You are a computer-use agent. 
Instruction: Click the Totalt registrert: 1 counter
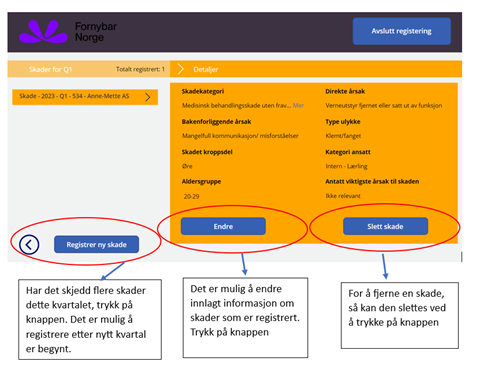click(140, 69)
